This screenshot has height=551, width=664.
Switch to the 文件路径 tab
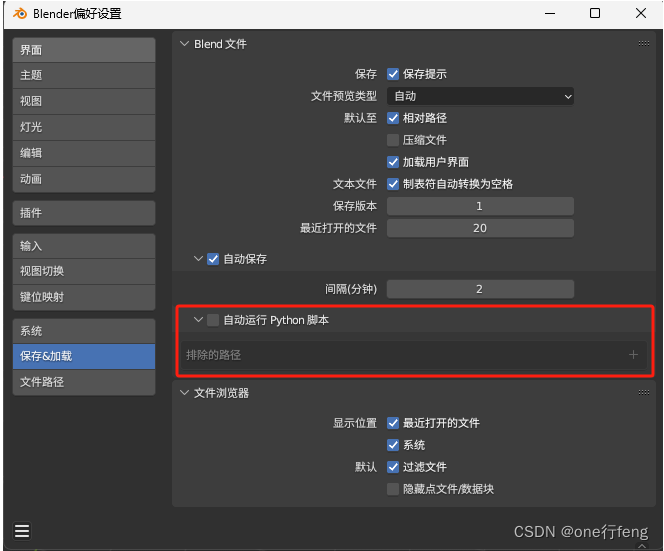84,382
